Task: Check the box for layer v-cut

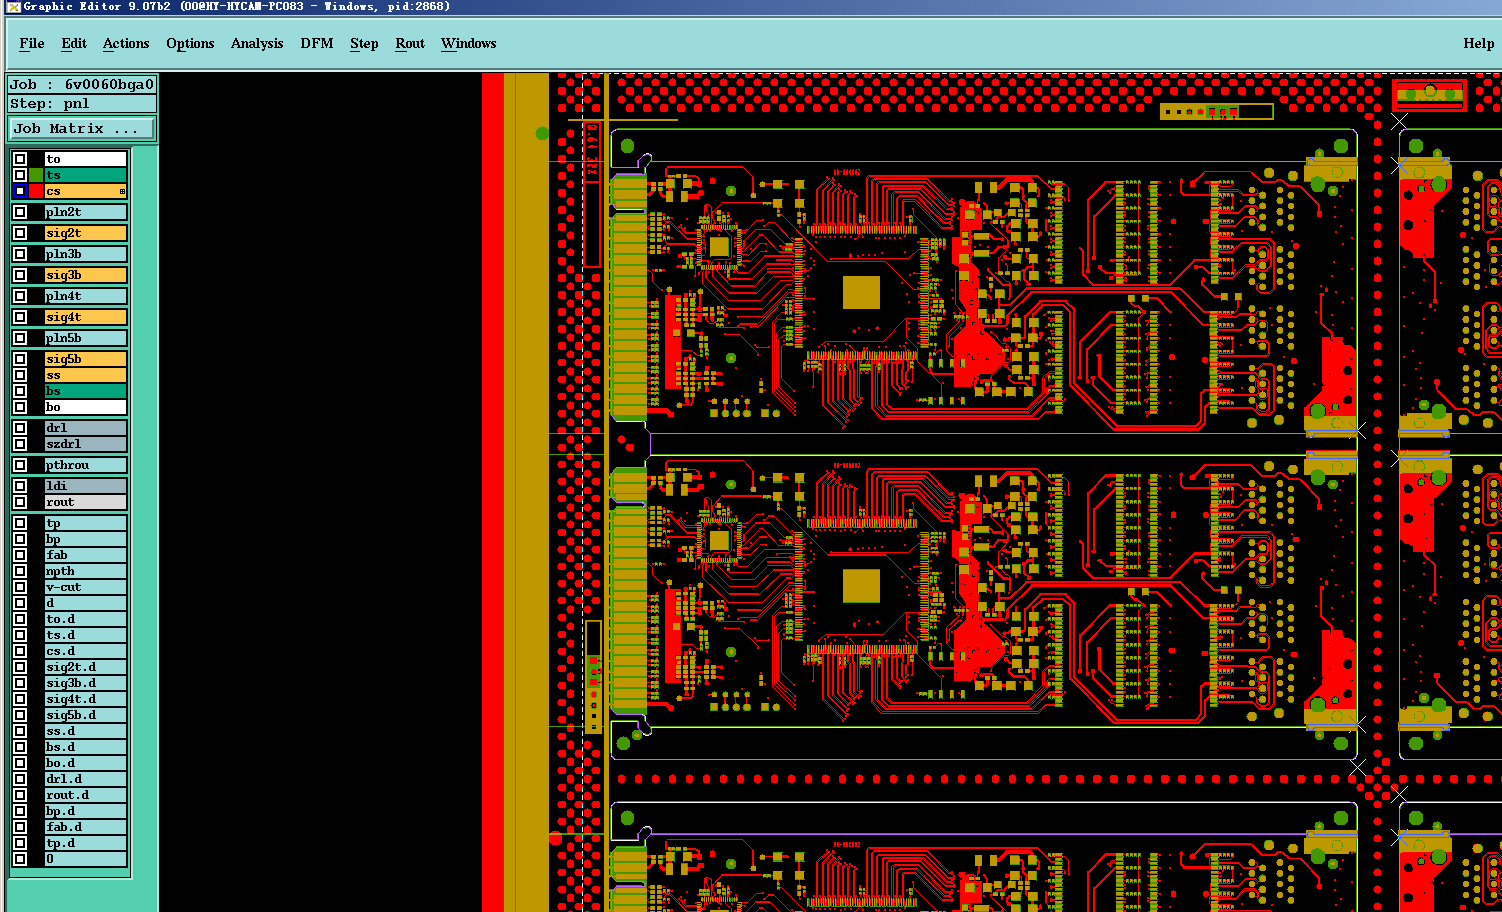Action: pyautogui.click(x=20, y=587)
